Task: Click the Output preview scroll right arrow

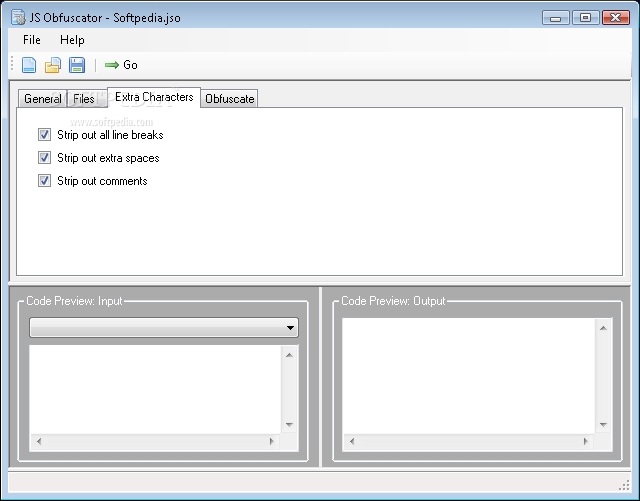Action: [x=586, y=441]
